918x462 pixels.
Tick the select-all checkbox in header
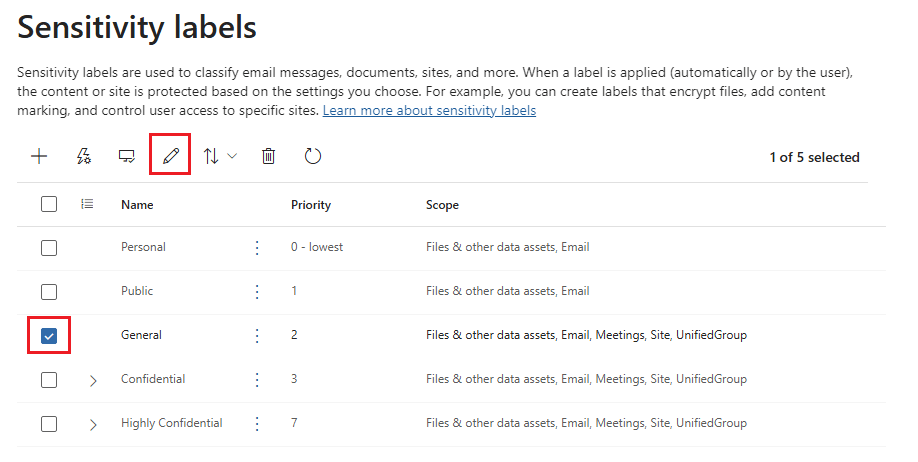(x=49, y=204)
